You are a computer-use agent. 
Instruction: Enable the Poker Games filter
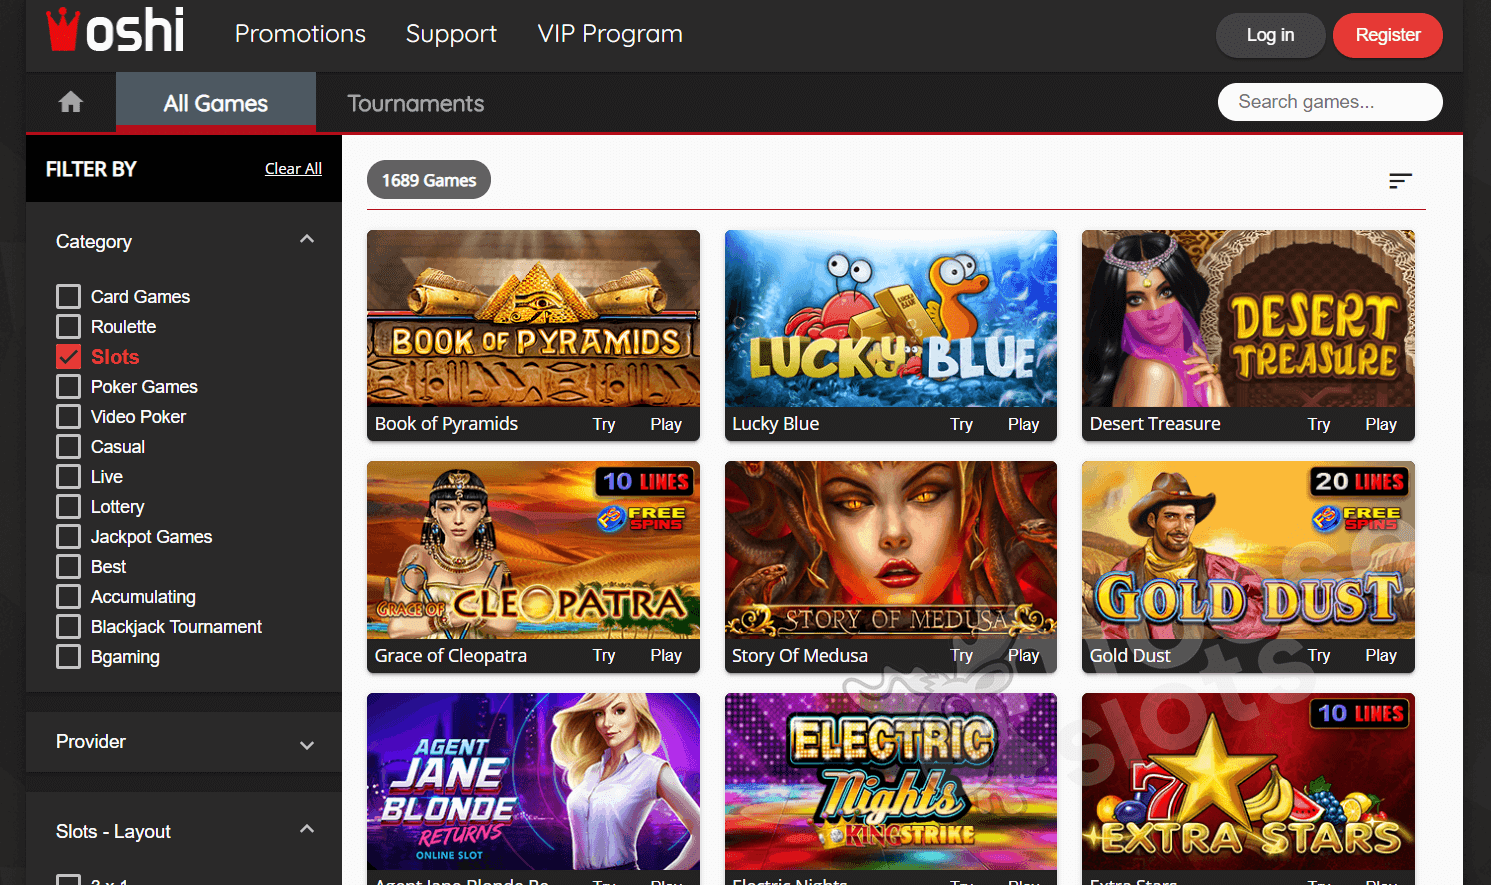pyautogui.click(x=68, y=387)
